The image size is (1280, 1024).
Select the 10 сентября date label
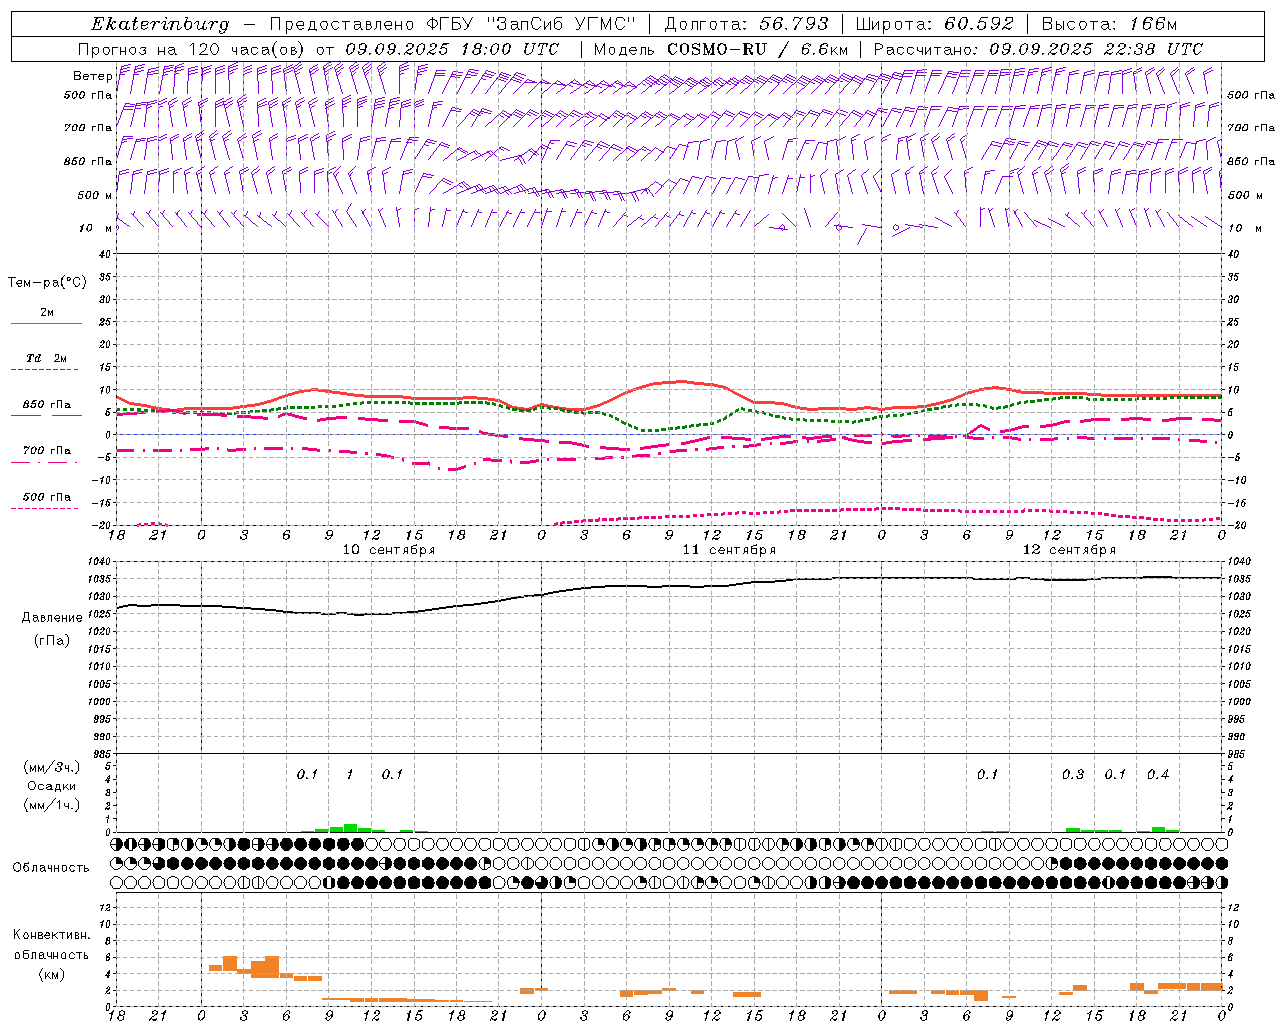389,550
